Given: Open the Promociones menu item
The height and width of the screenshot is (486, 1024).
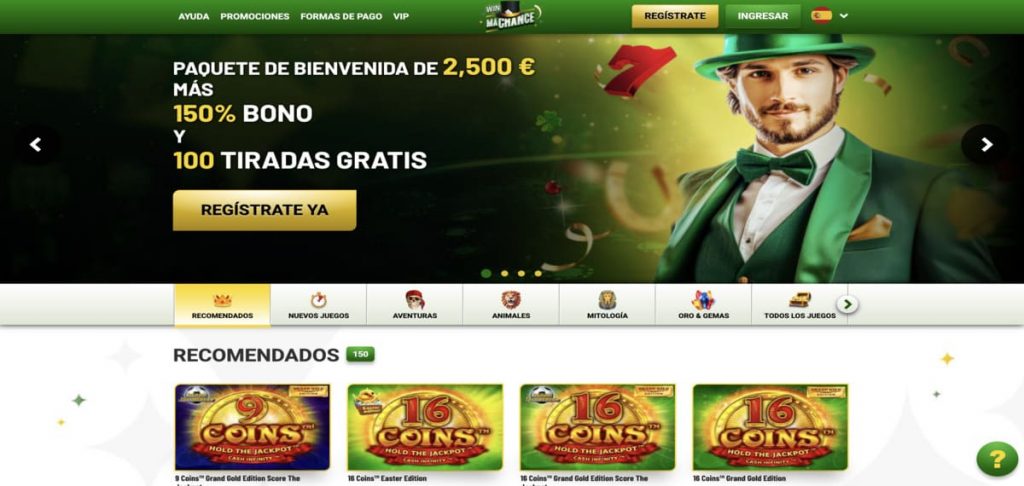Looking at the screenshot, I should click(x=255, y=16).
